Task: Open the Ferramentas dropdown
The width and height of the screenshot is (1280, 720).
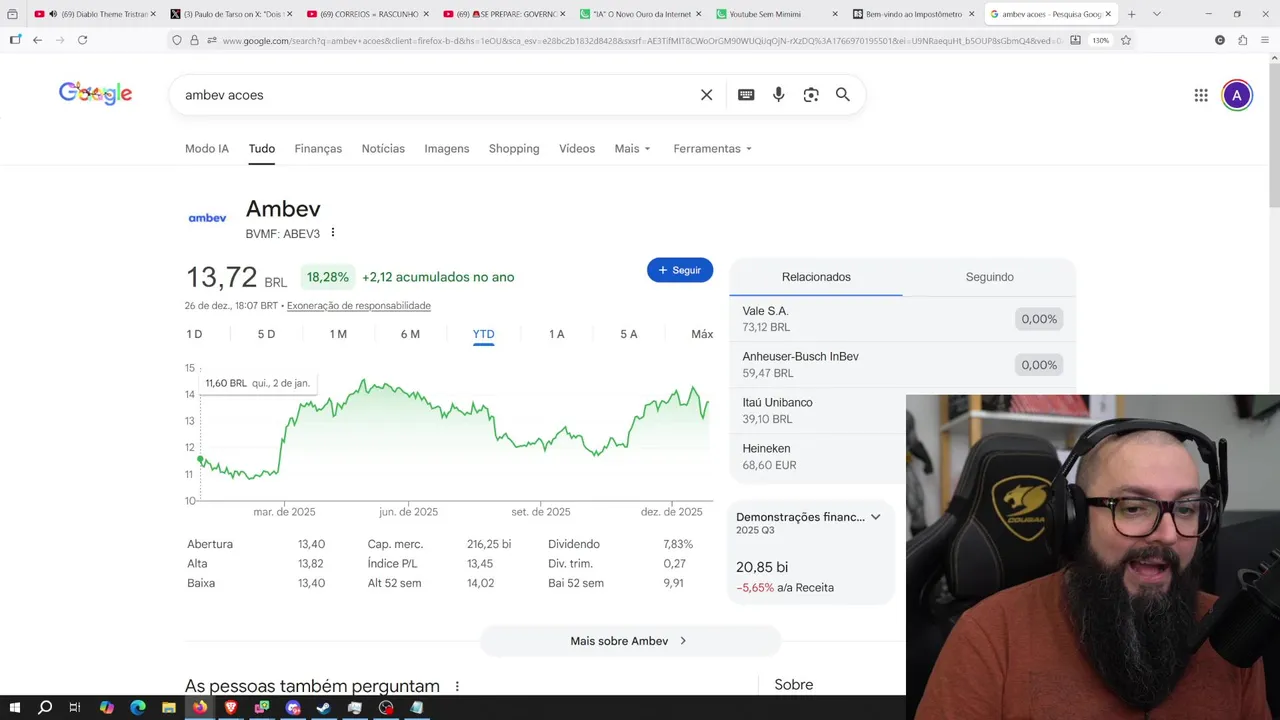Action: pyautogui.click(x=713, y=148)
